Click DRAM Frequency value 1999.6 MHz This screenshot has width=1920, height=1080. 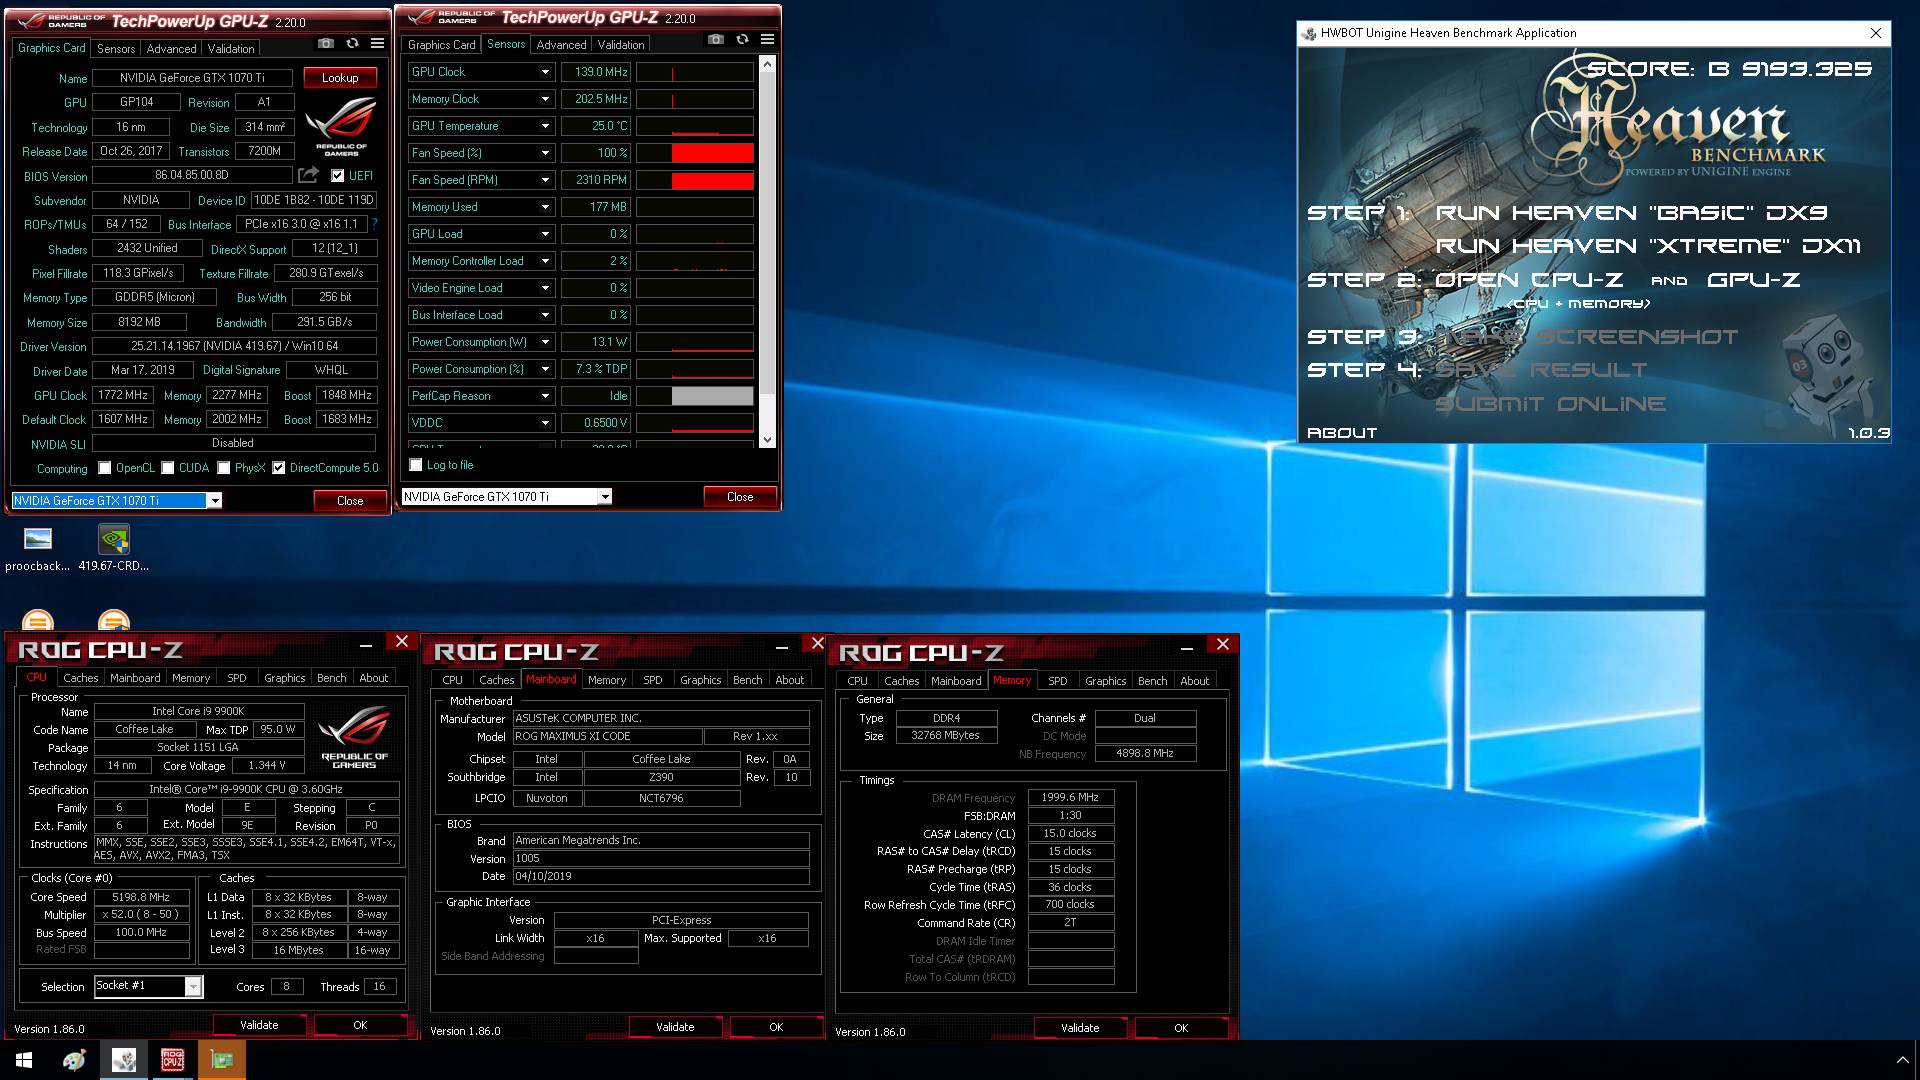[x=1070, y=798]
